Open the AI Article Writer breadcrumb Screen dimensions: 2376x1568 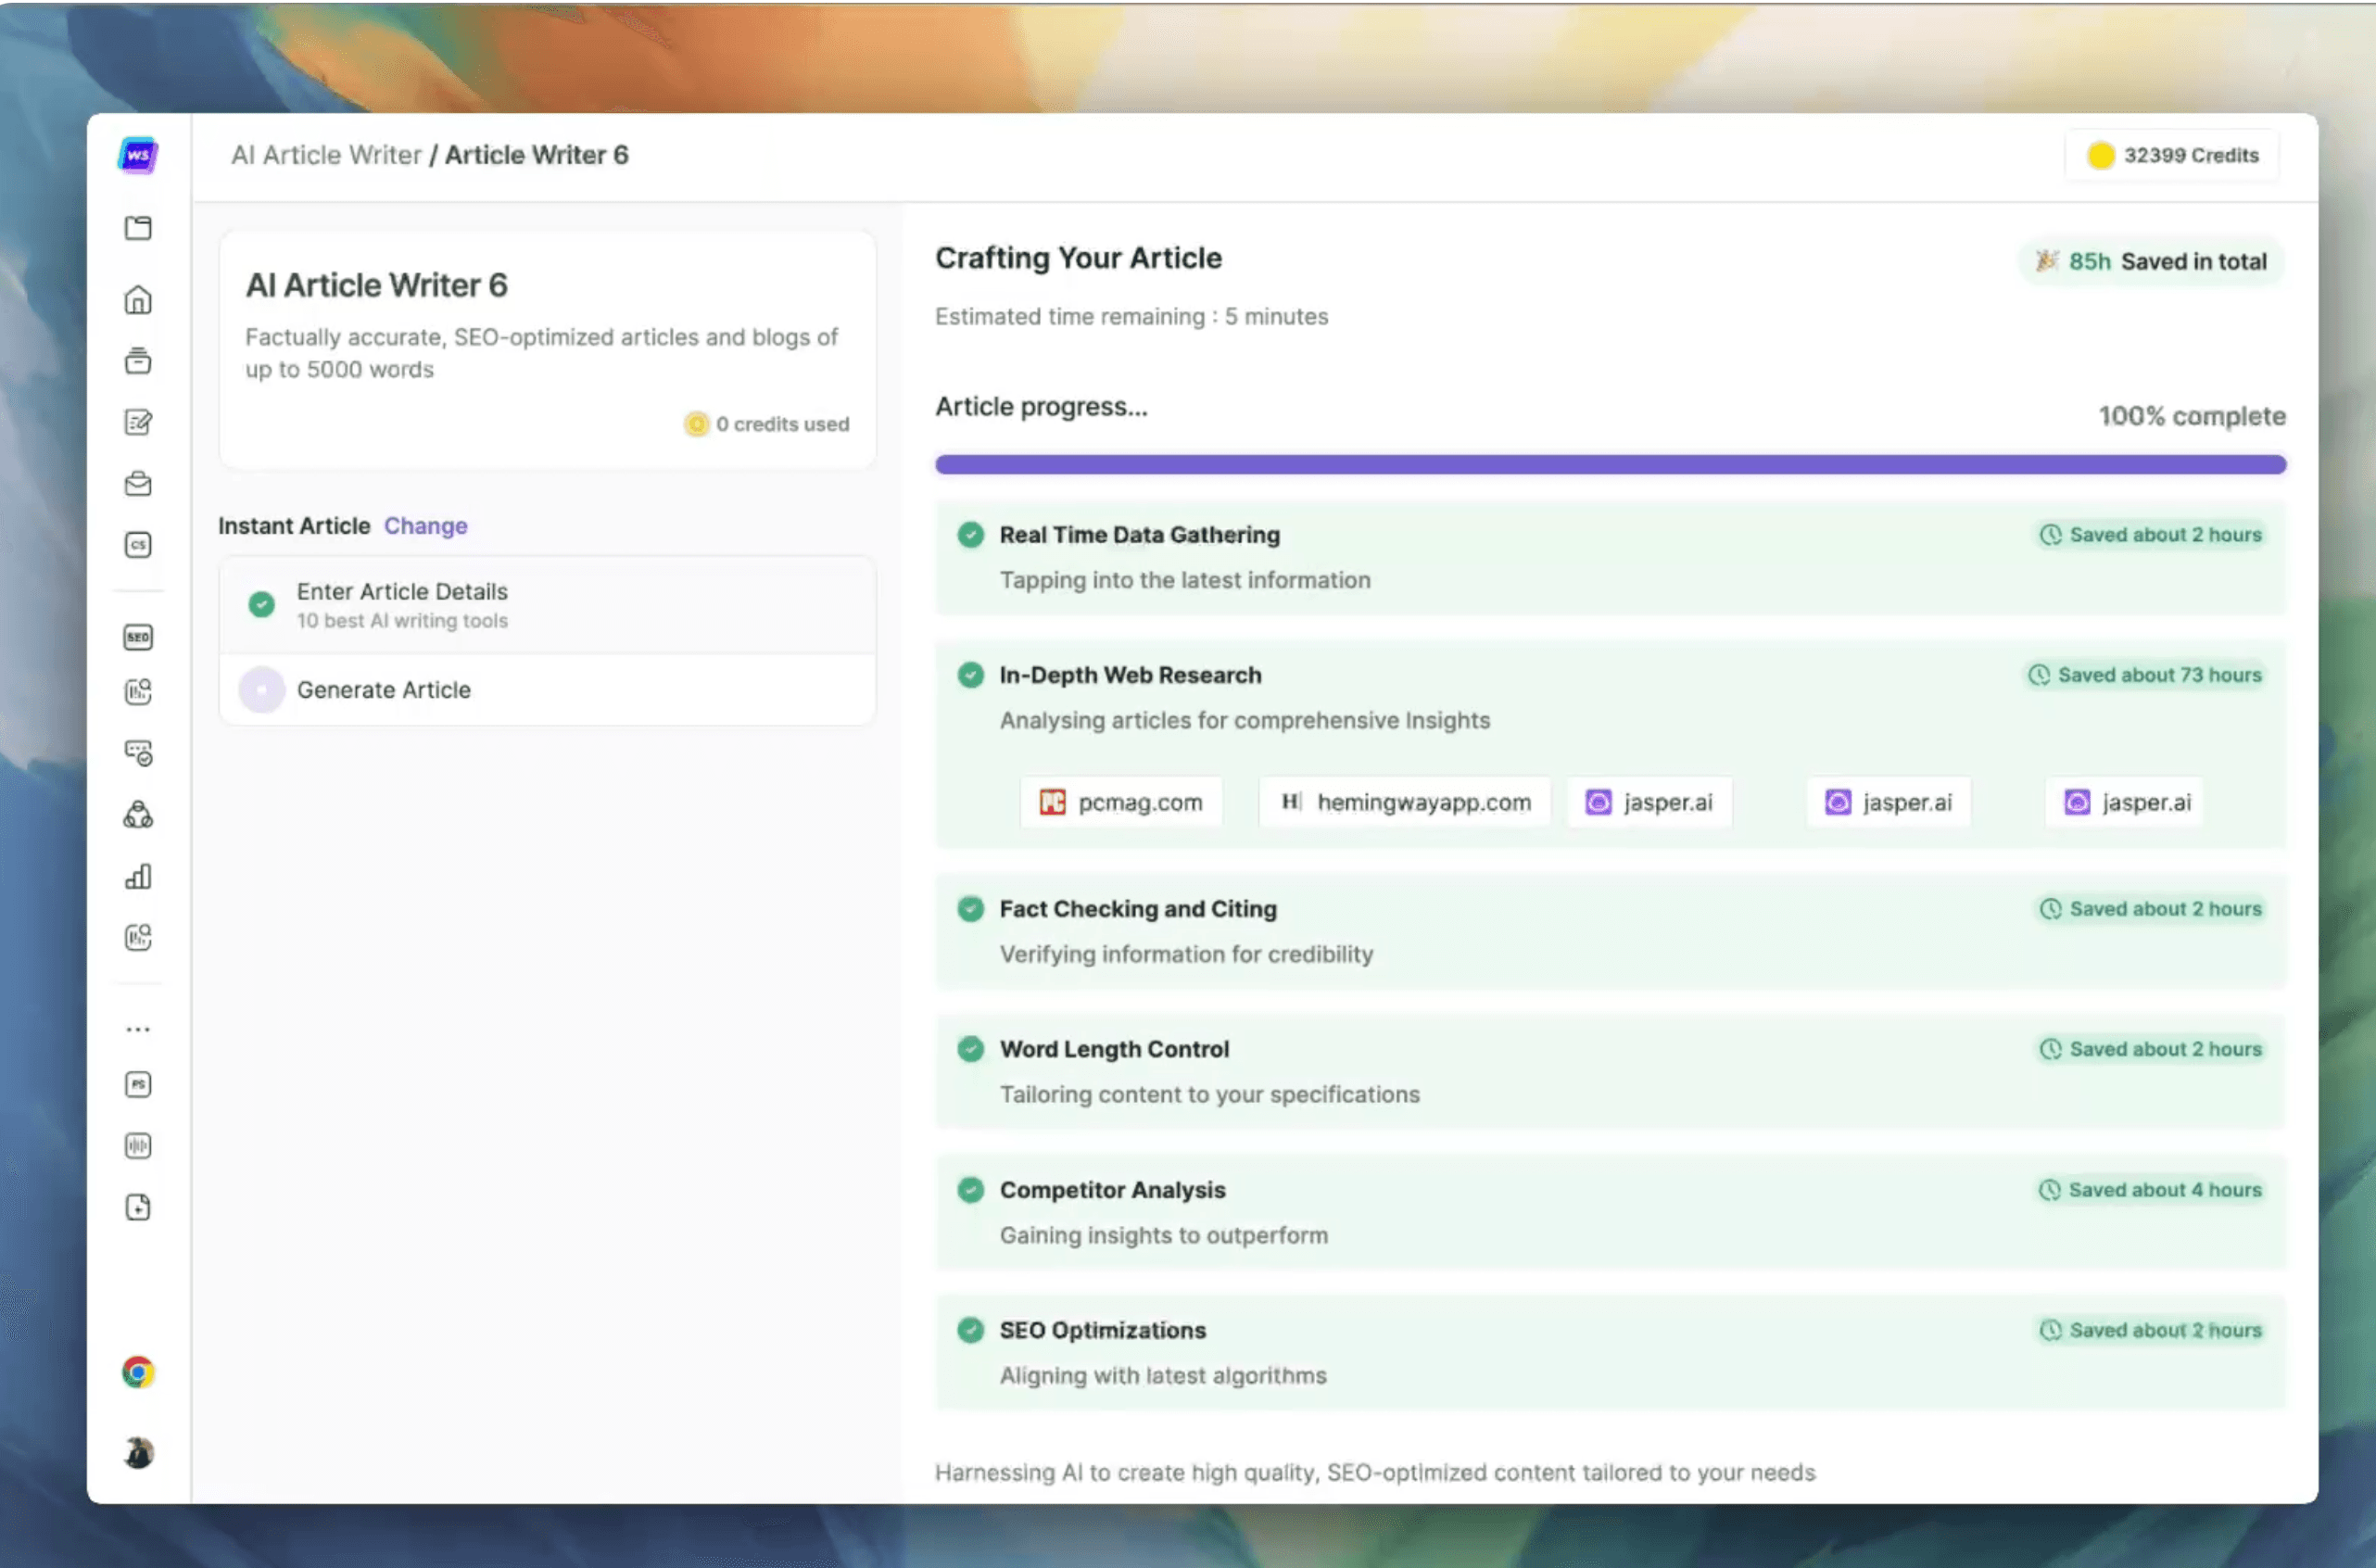pyautogui.click(x=326, y=155)
